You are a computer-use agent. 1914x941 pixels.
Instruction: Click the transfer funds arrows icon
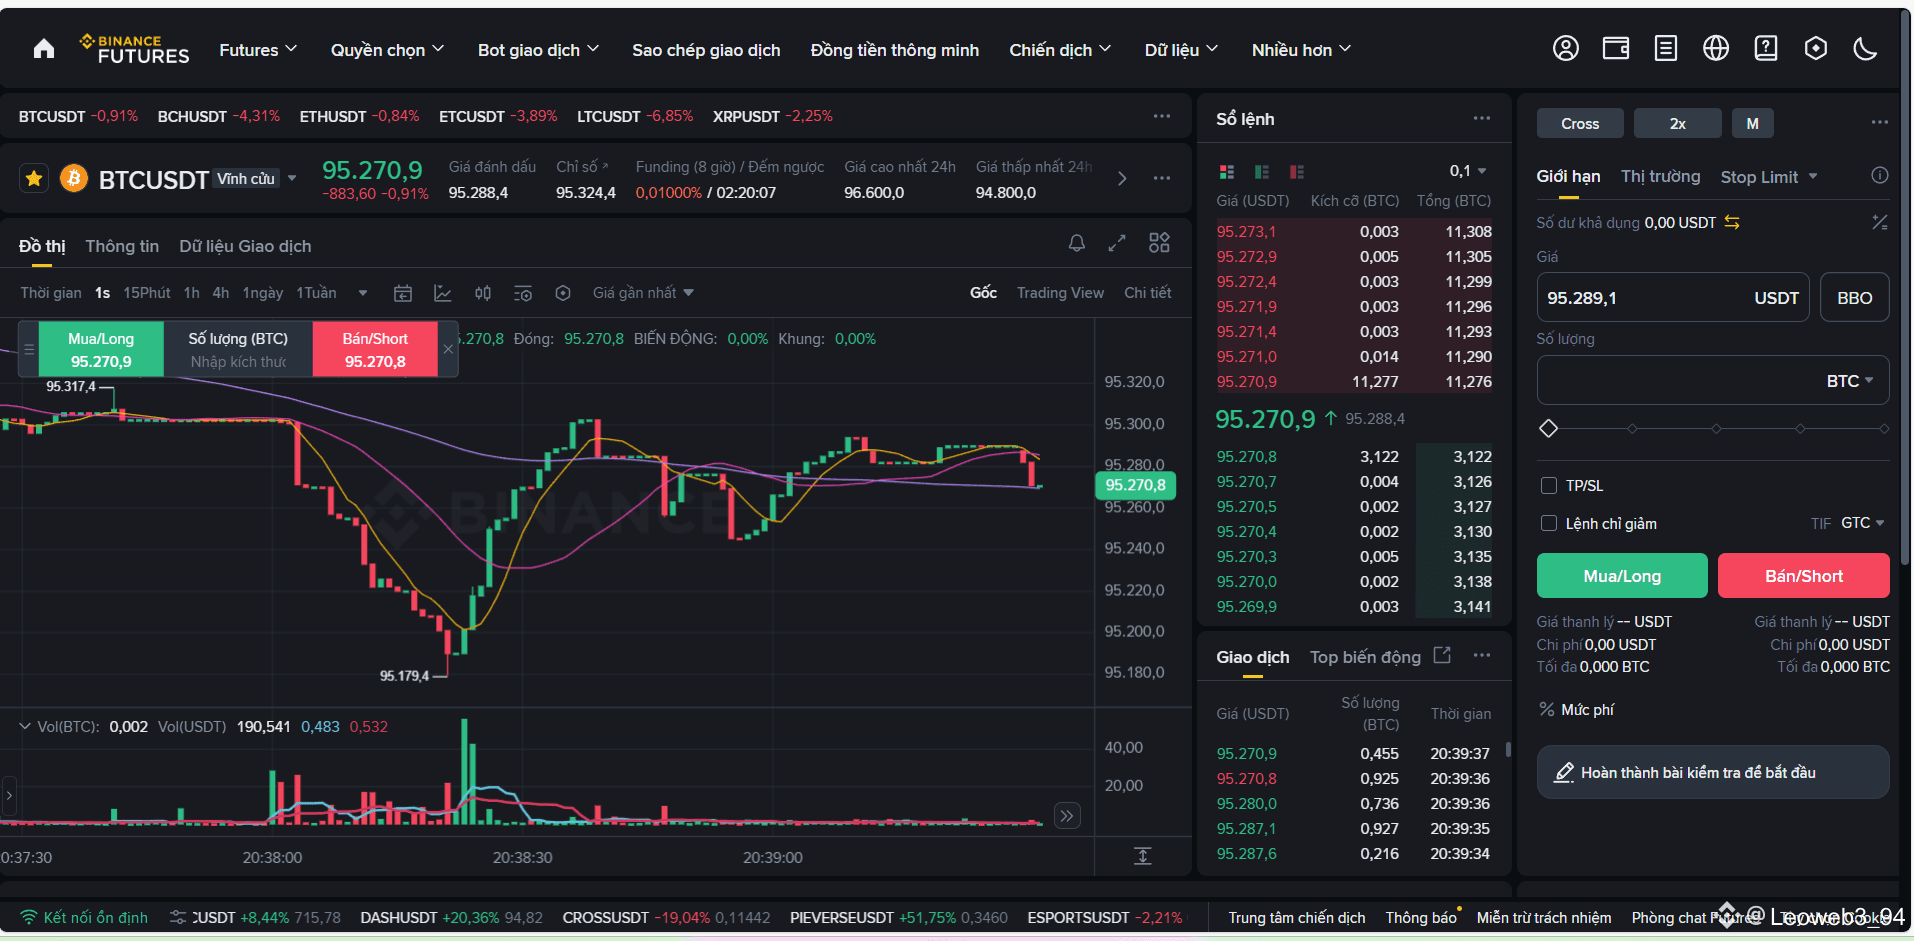coord(1732,222)
